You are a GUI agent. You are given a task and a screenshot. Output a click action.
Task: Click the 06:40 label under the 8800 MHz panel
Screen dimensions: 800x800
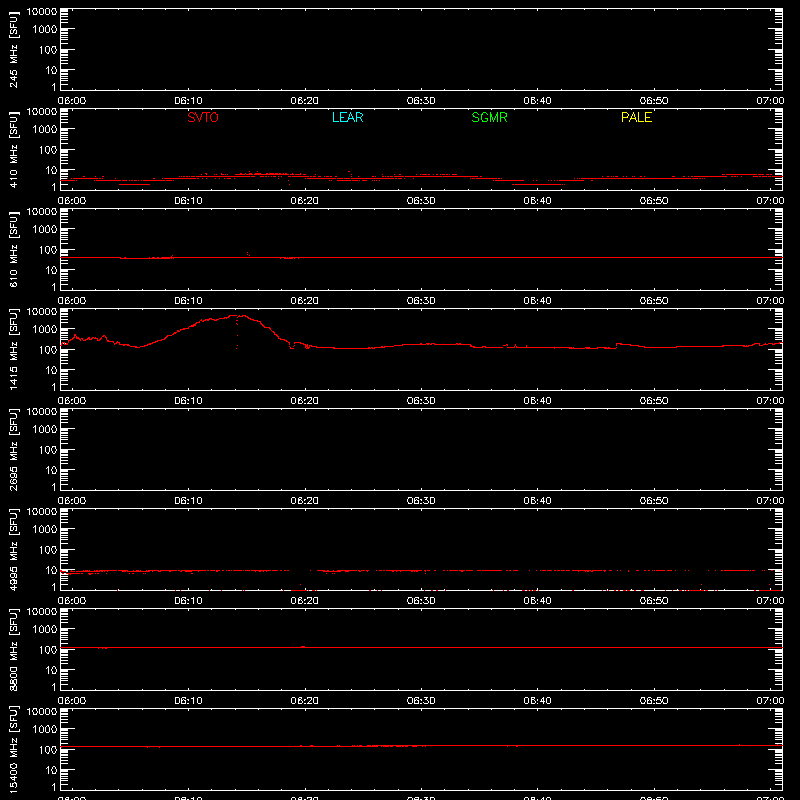point(537,701)
